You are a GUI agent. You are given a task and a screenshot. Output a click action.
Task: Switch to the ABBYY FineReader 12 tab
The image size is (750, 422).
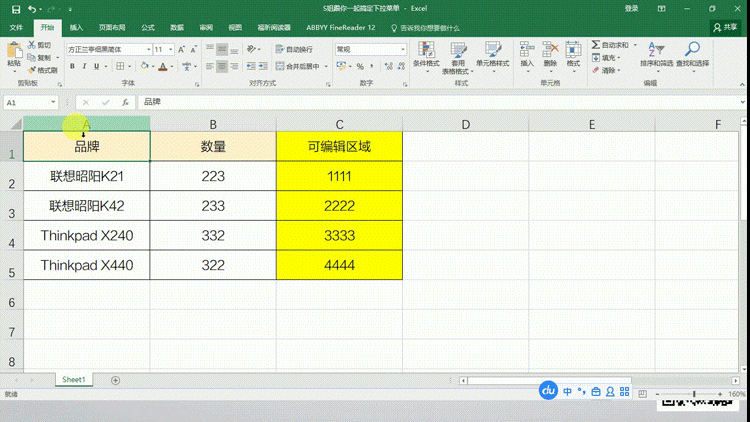(341, 28)
